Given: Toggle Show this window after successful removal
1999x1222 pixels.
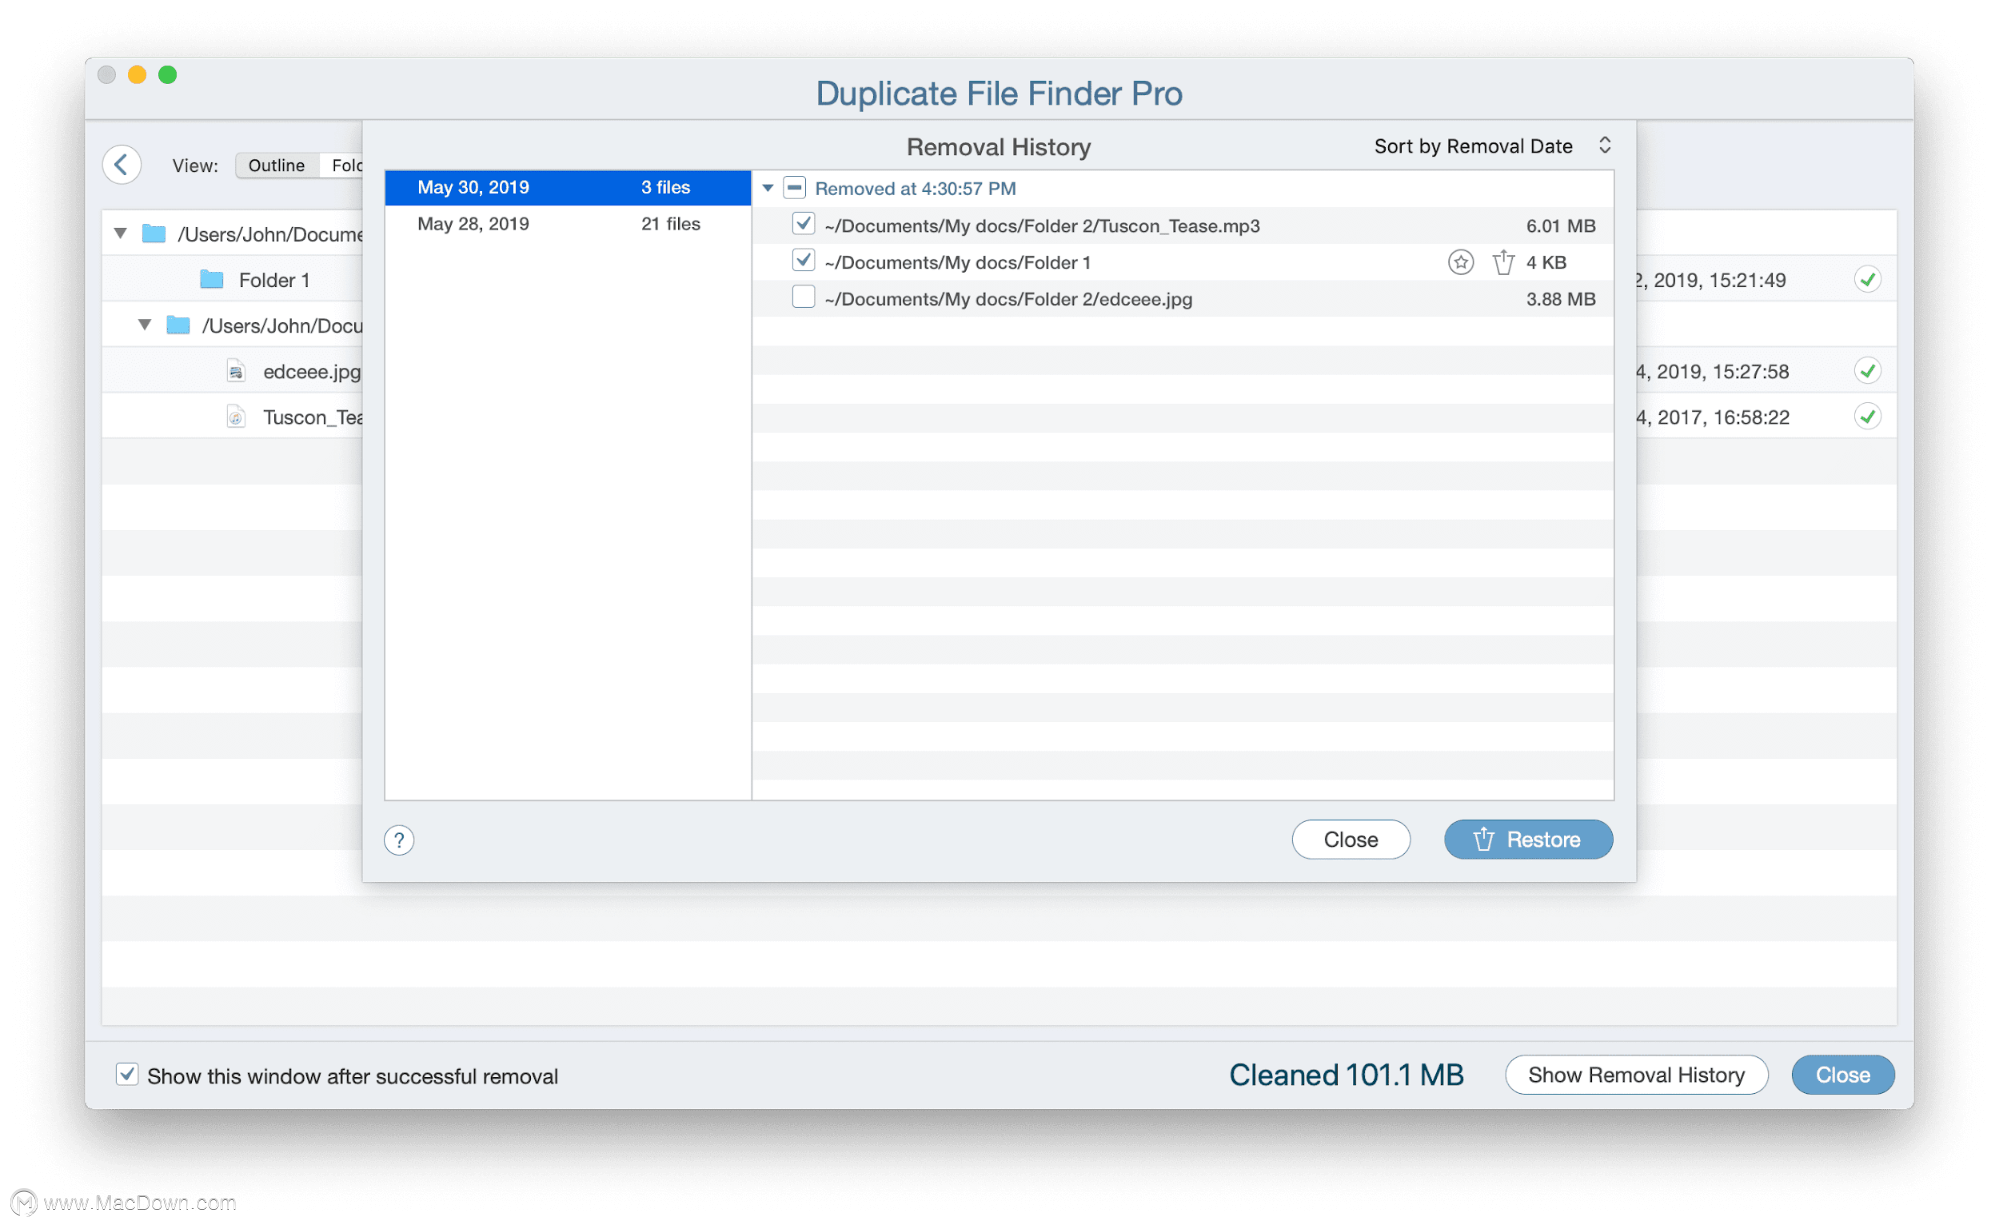Looking at the screenshot, I should [x=127, y=1074].
